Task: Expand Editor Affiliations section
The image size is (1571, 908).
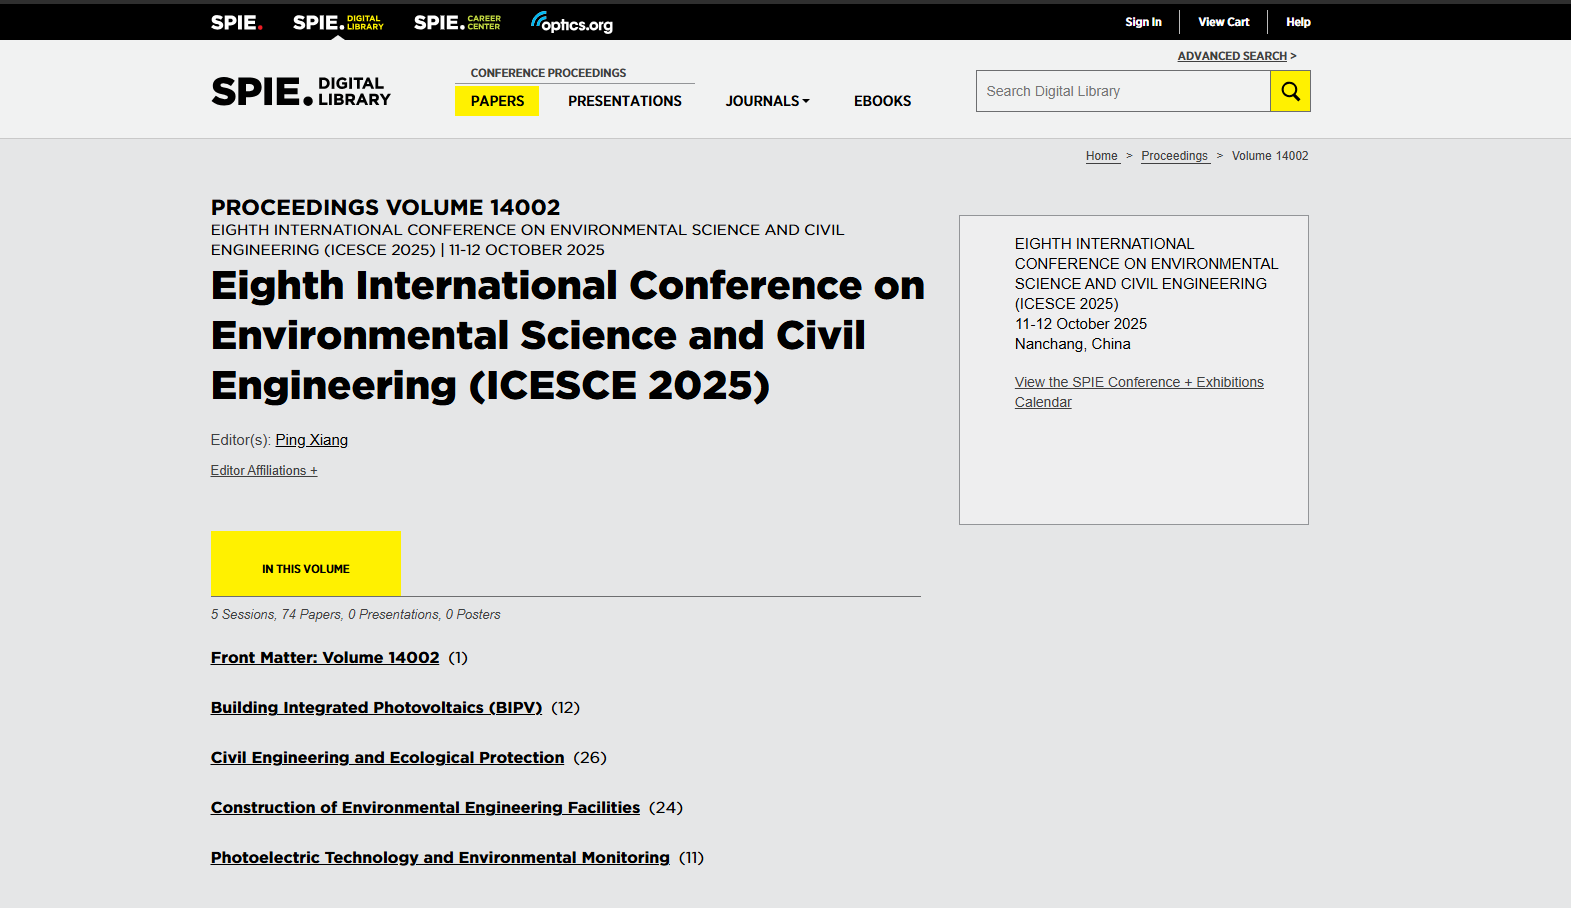Action: 264,470
